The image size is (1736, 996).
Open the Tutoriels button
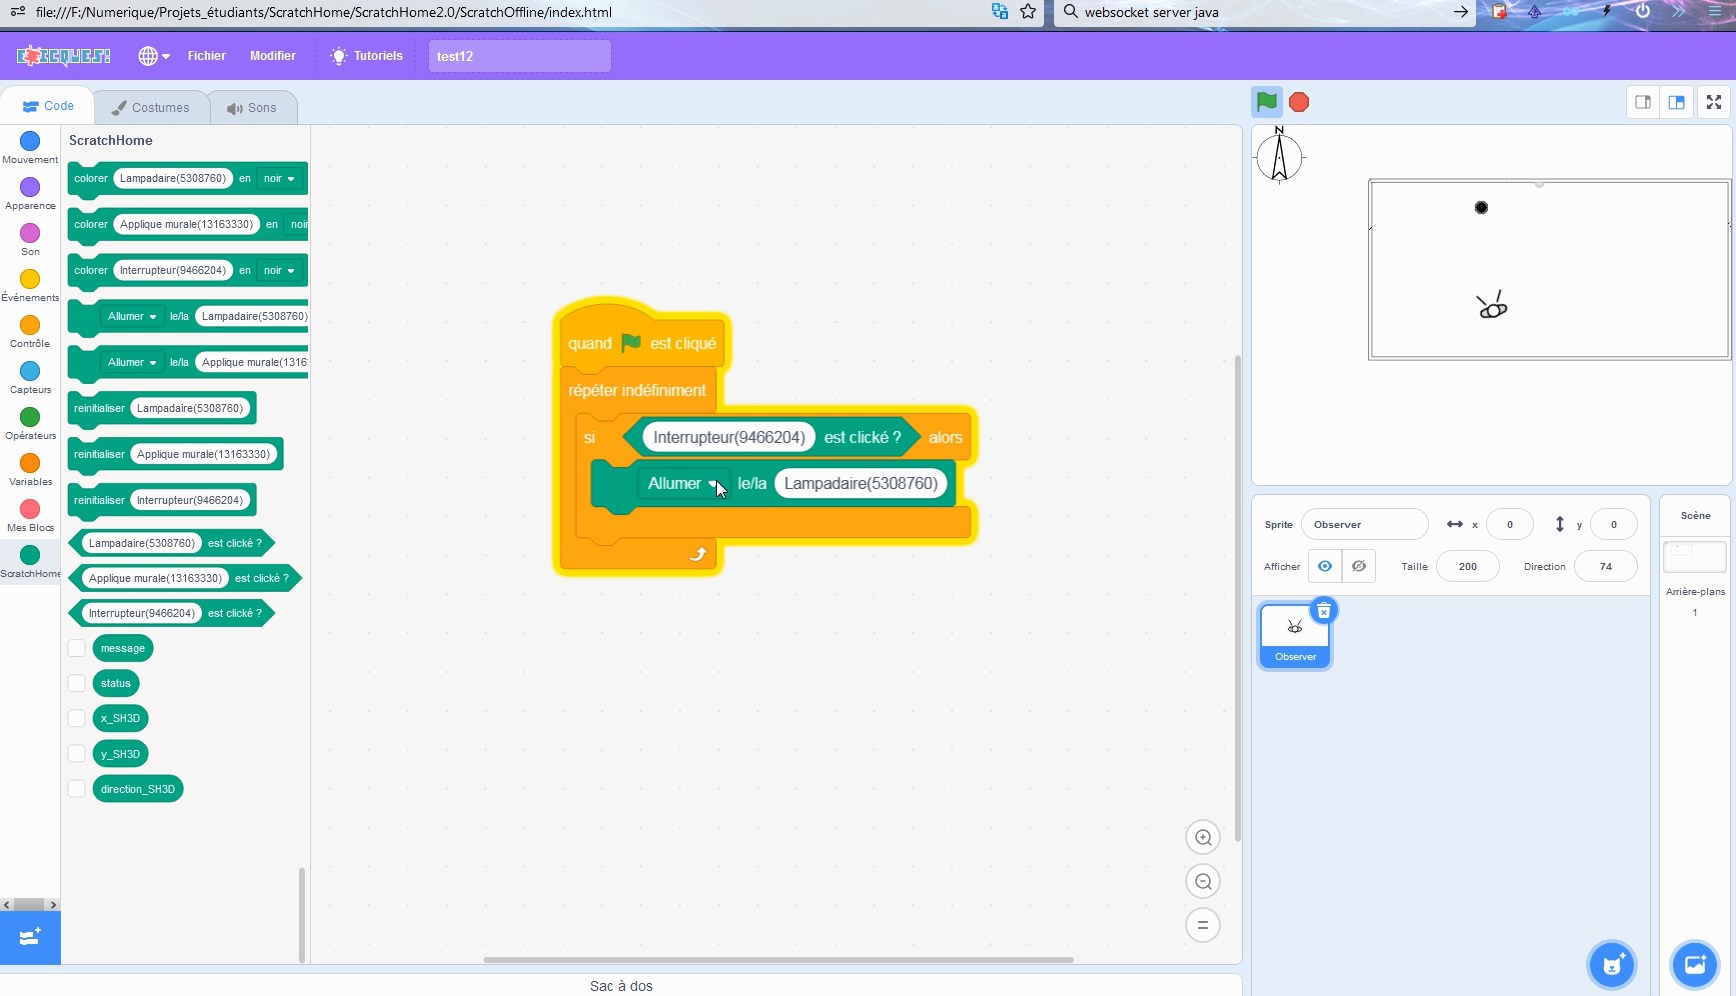coord(367,56)
